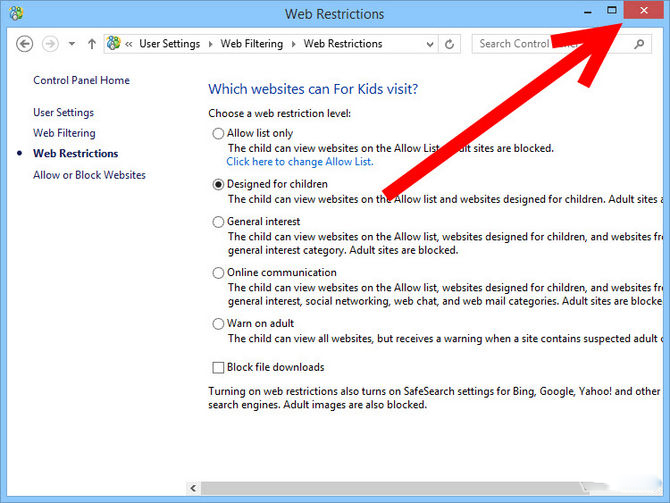Viewport: 670px width, 503px height.
Task: Go back using the Back arrow button
Action: (x=24, y=44)
